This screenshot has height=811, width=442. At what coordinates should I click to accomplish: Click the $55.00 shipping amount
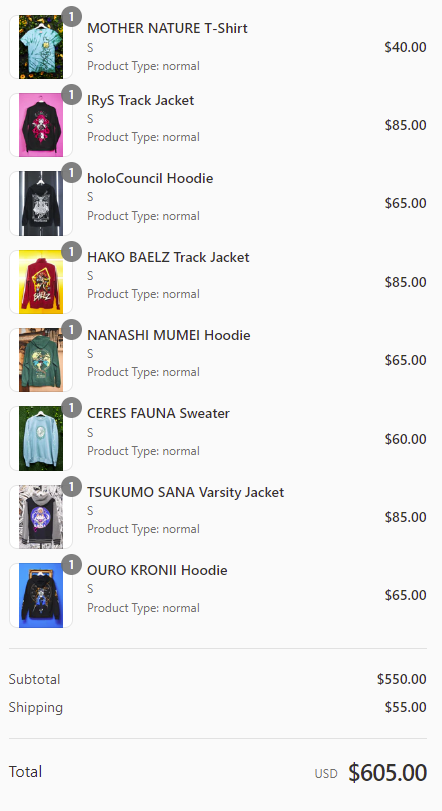[405, 707]
